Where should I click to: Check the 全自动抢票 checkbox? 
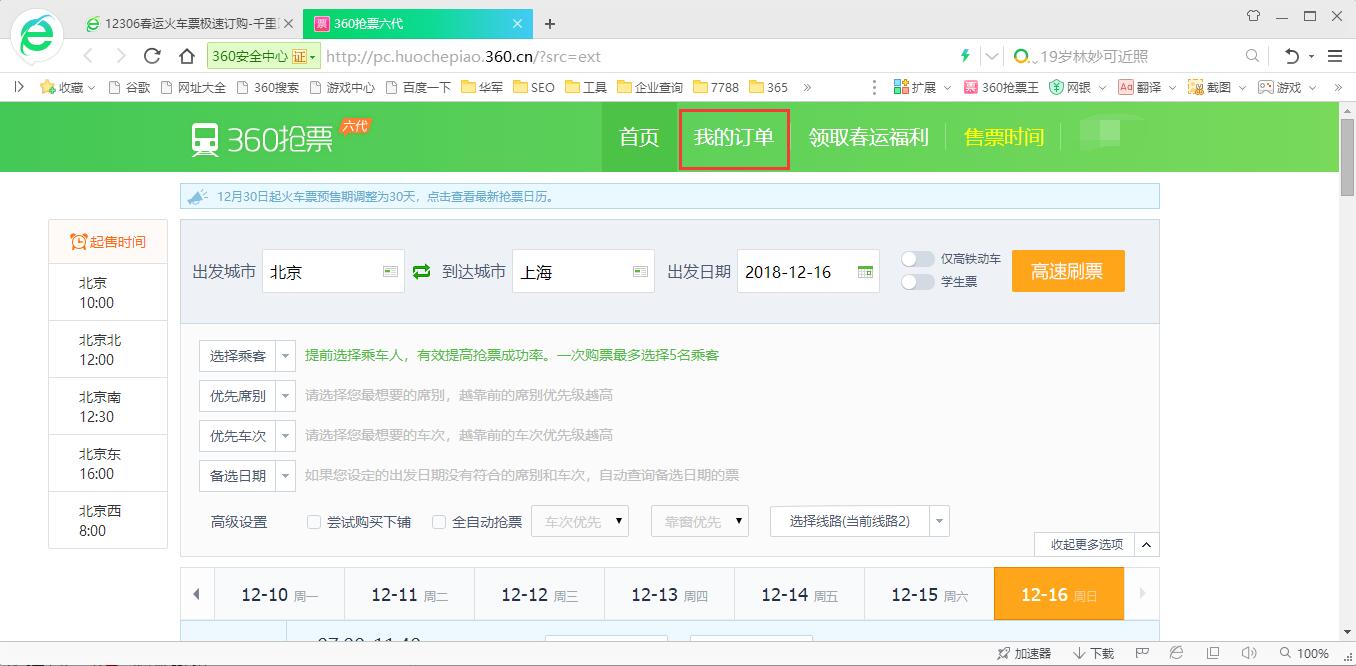439,521
